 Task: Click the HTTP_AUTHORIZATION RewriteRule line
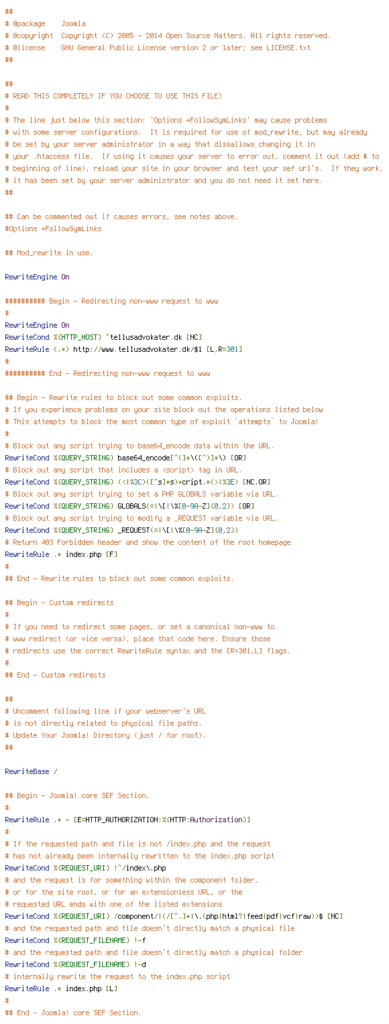click(127, 820)
